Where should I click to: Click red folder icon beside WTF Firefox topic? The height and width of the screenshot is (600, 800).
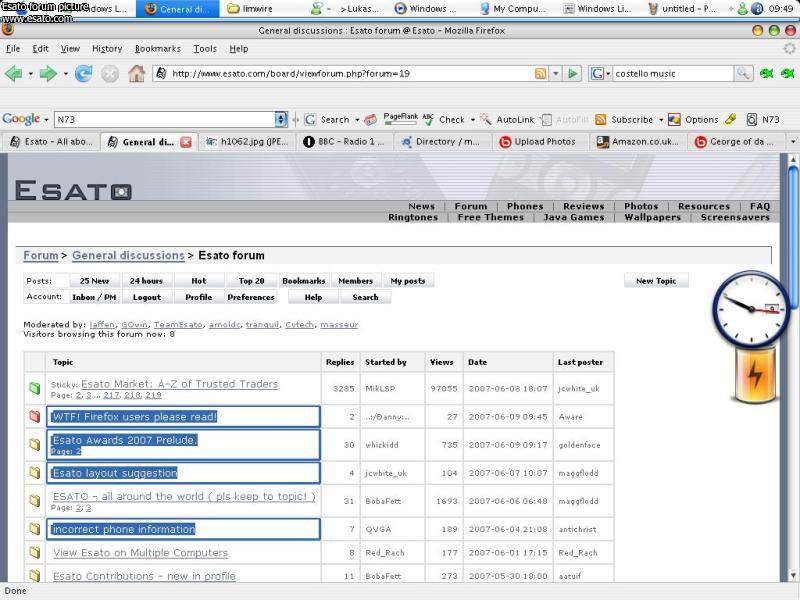coord(35,416)
